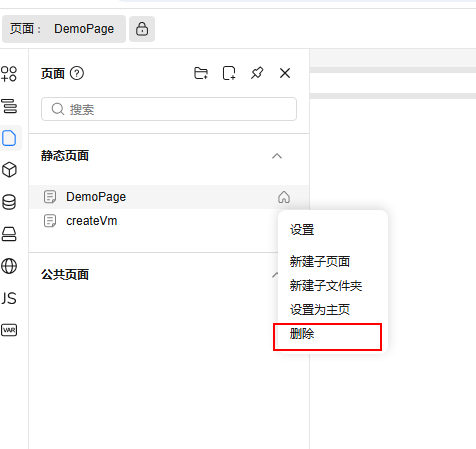Select 新建子页面 menu entry
Screen dimensions: 476x449
tap(320, 262)
